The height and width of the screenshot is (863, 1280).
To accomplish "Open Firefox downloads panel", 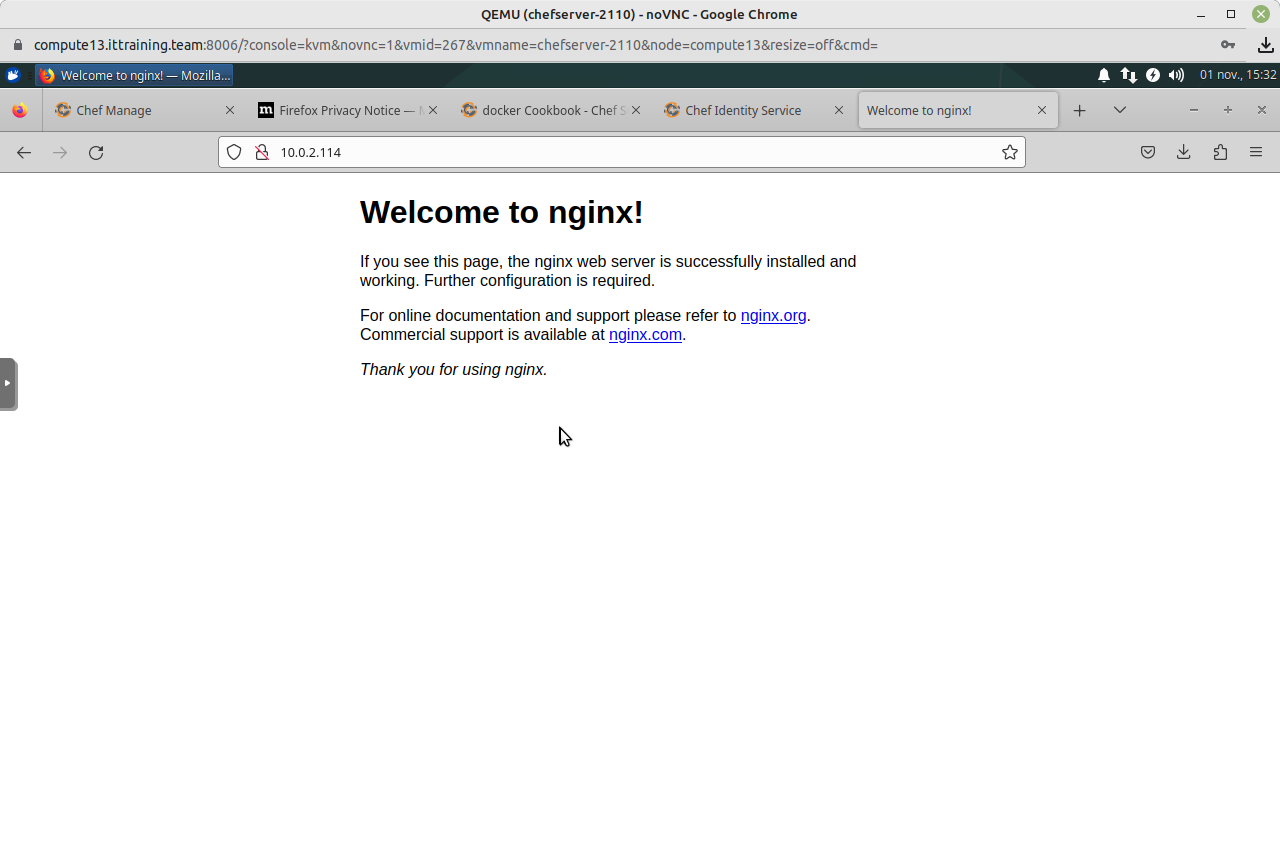I will point(1183,152).
